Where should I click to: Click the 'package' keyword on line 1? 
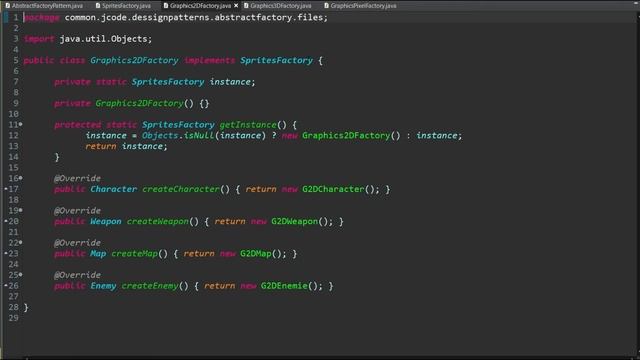(42, 18)
